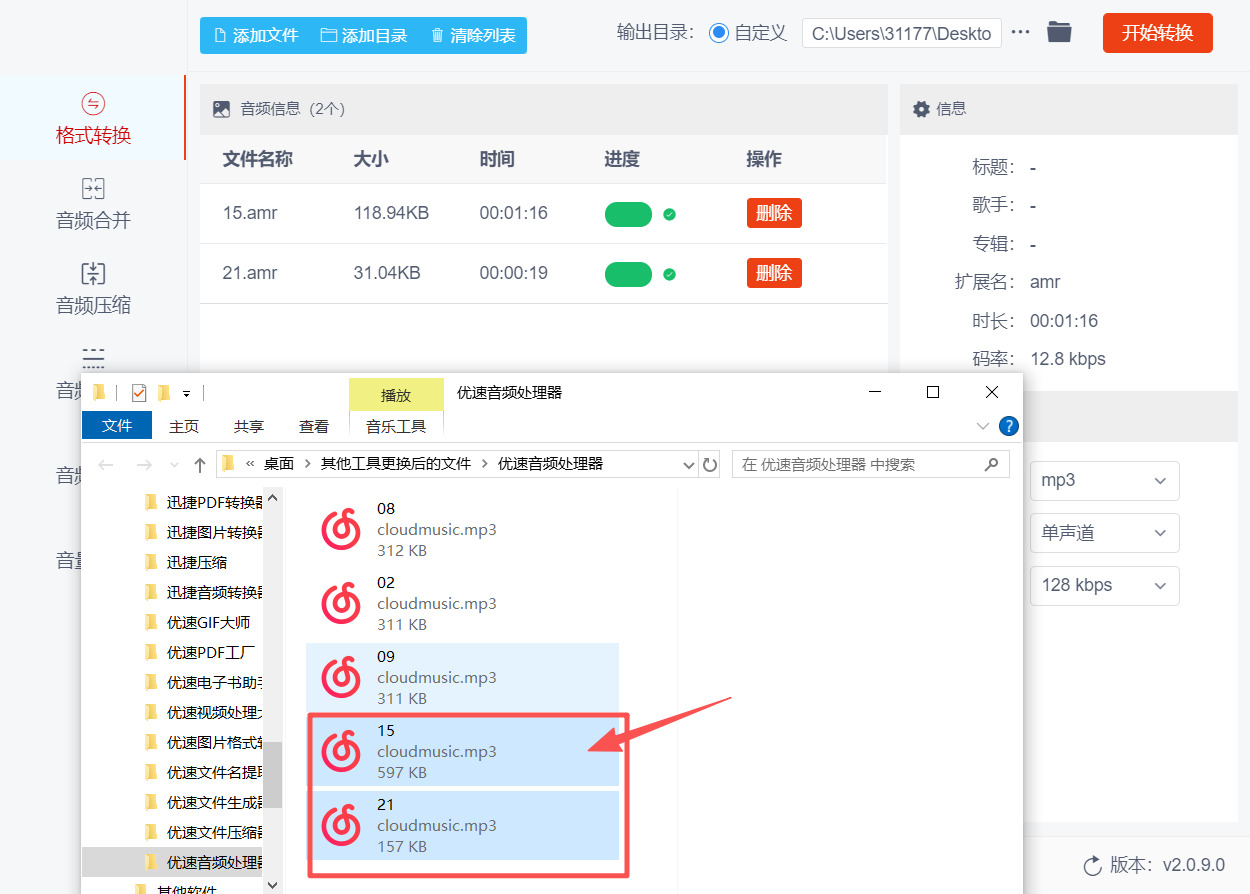Click 桌面 in the address breadcrumb
This screenshot has height=894, width=1250.
pyautogui.click(x=279, y=464)
